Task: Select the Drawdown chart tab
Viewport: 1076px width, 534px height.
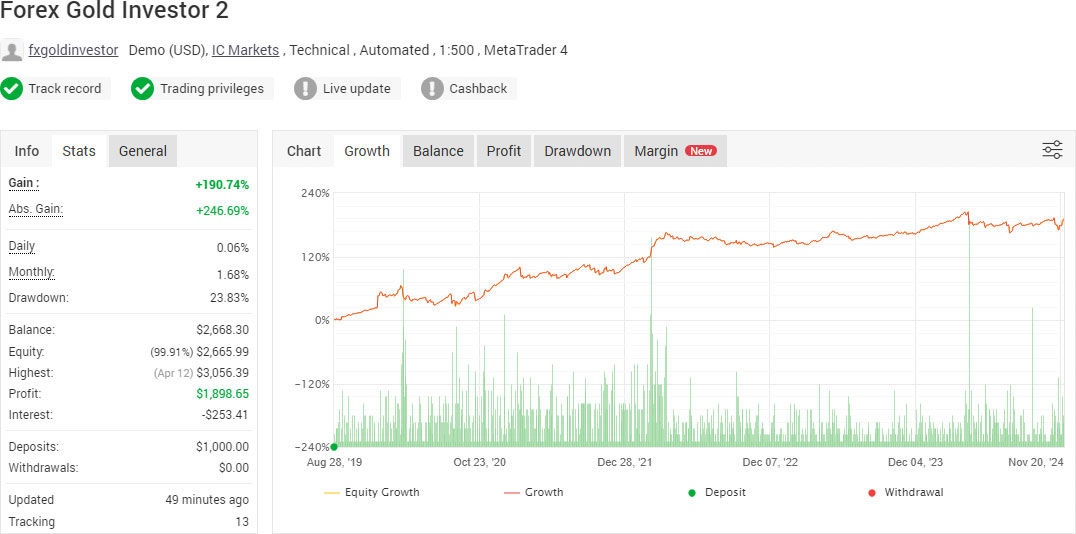Action: click(x=578, y=151)
